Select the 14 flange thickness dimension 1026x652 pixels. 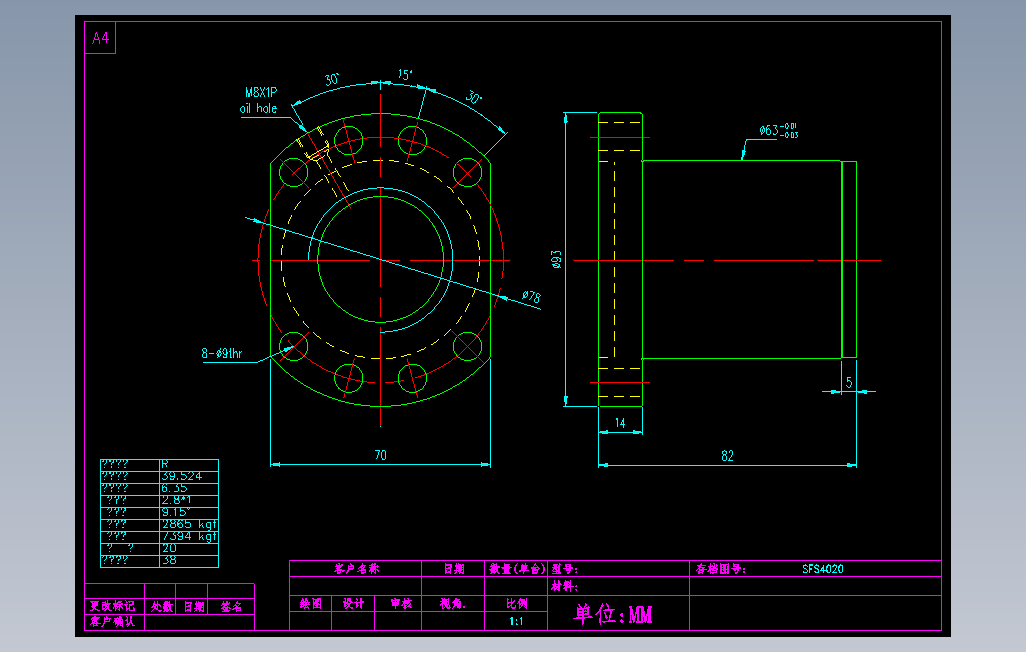point(620,423)
